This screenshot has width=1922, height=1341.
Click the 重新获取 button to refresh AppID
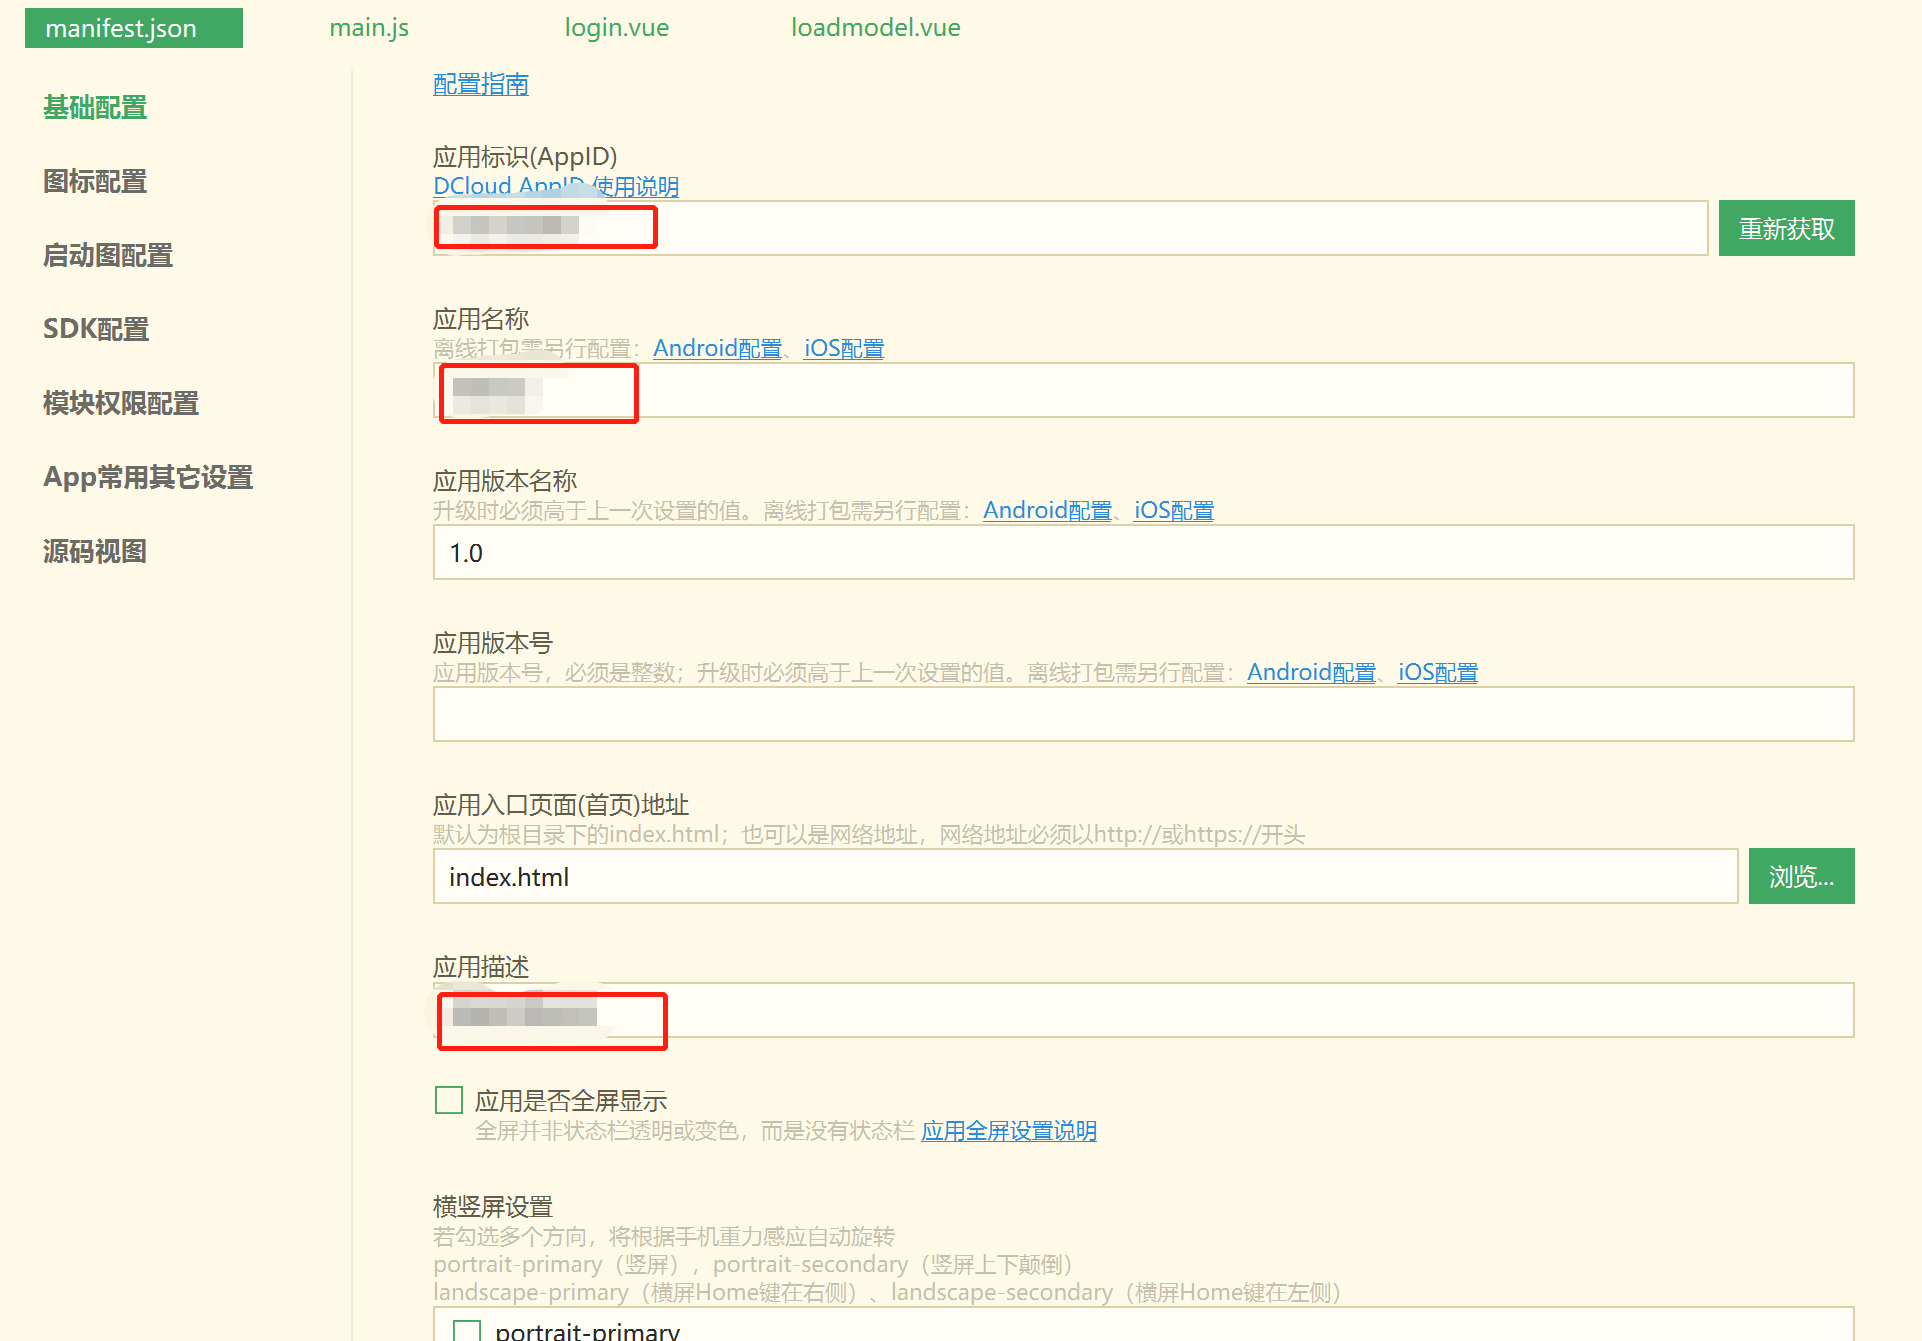click(1786, 227)
